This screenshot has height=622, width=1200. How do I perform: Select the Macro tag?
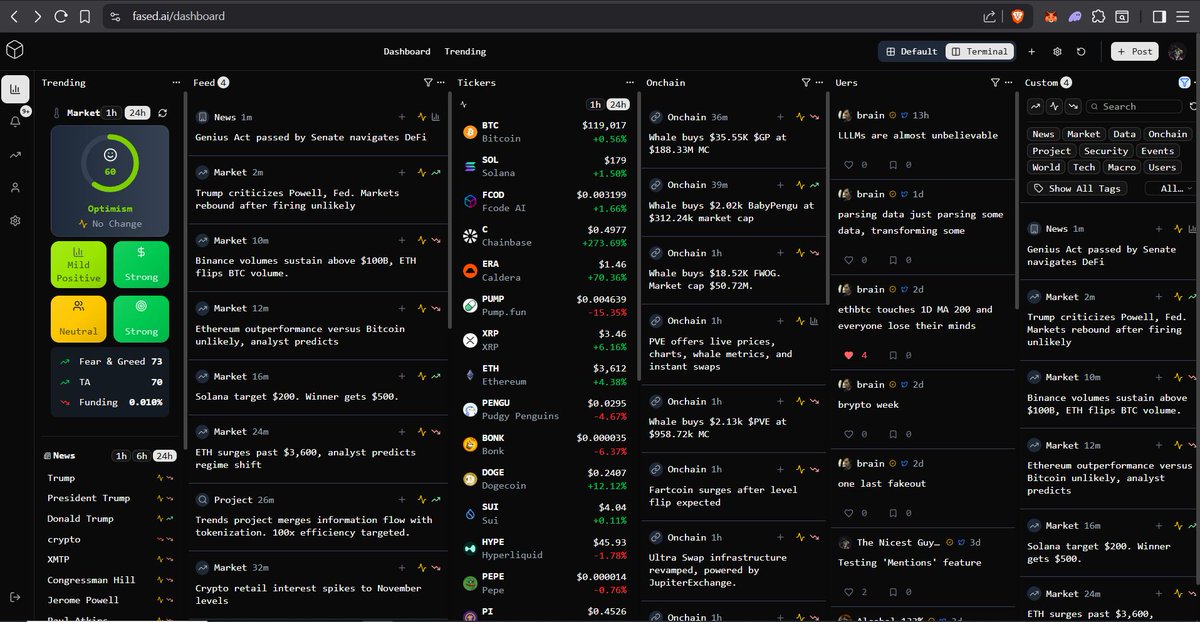coord(1121,167)
